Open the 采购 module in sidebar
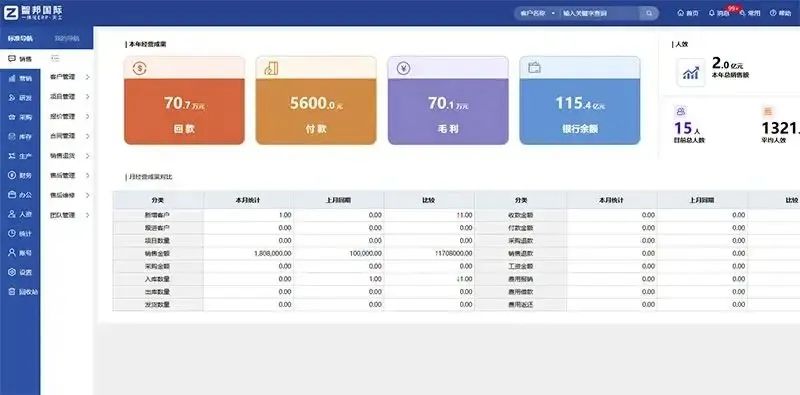Image resolution: width=800 pixels, height=395 pixels. pos(20,117)
